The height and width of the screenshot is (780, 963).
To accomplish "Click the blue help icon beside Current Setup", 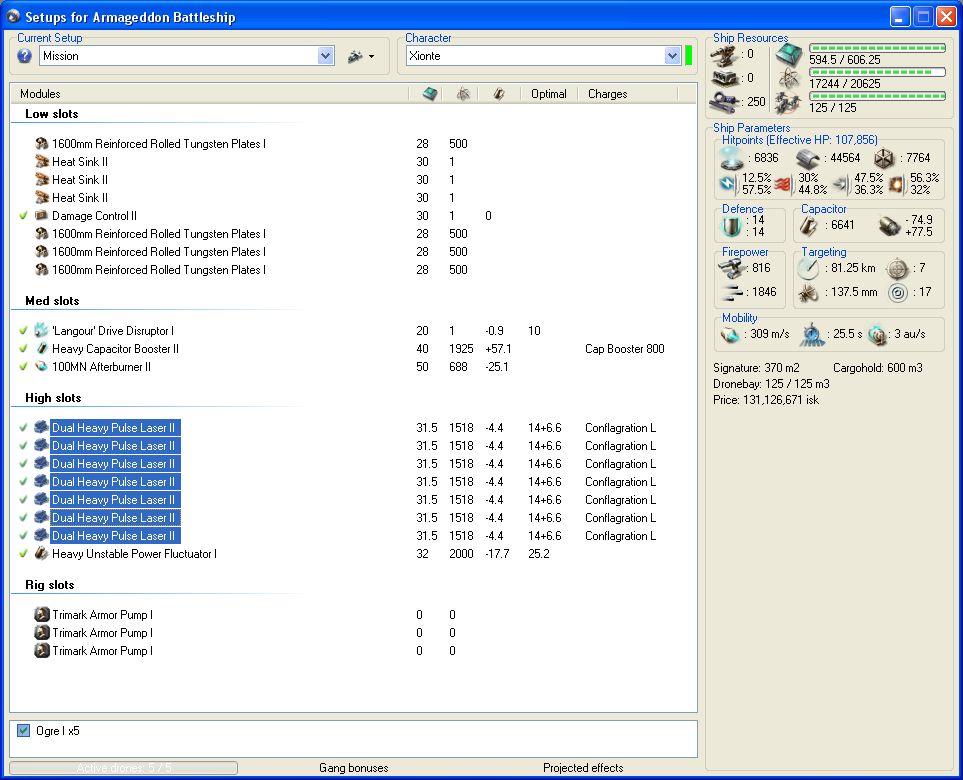I will pyautogui.click(x=25, y=57).
